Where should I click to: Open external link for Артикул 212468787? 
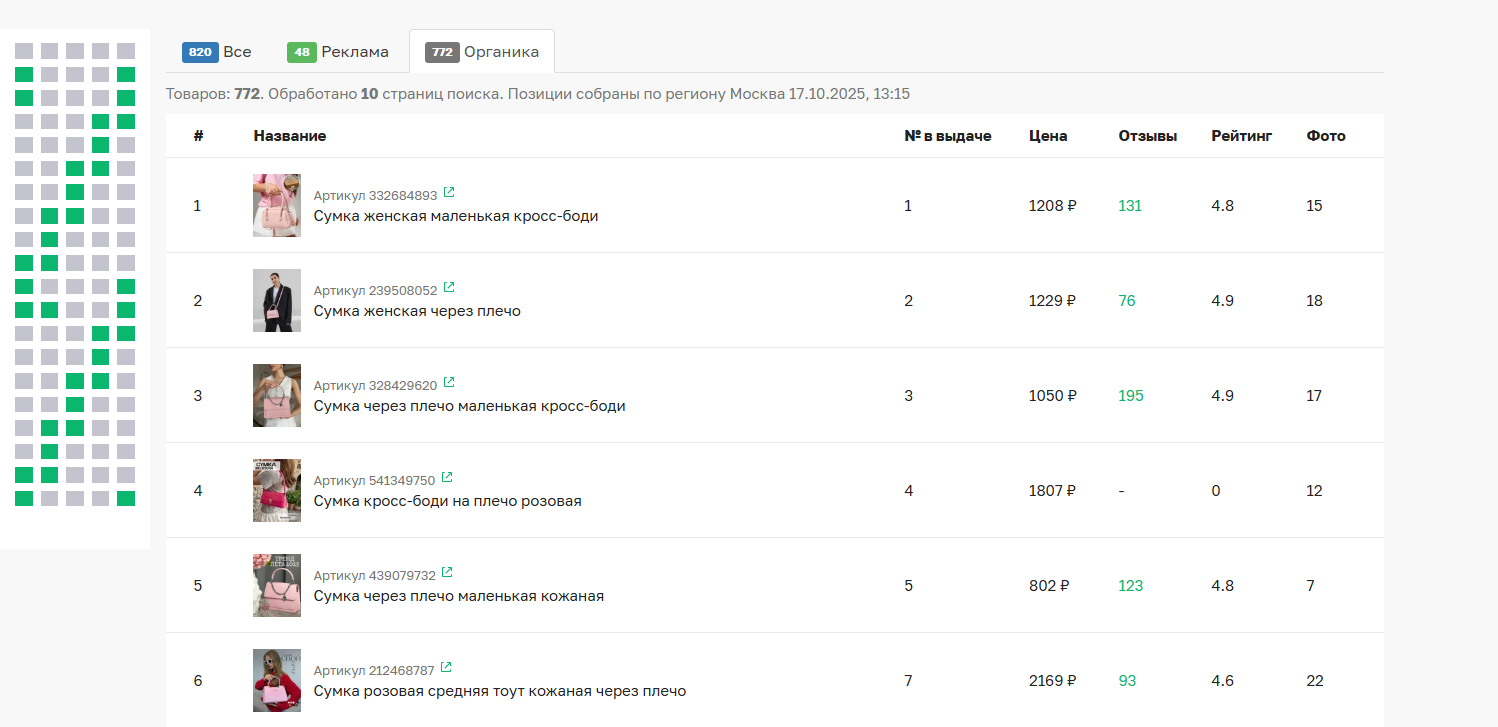pyautogui.click(x=446, y=667)
